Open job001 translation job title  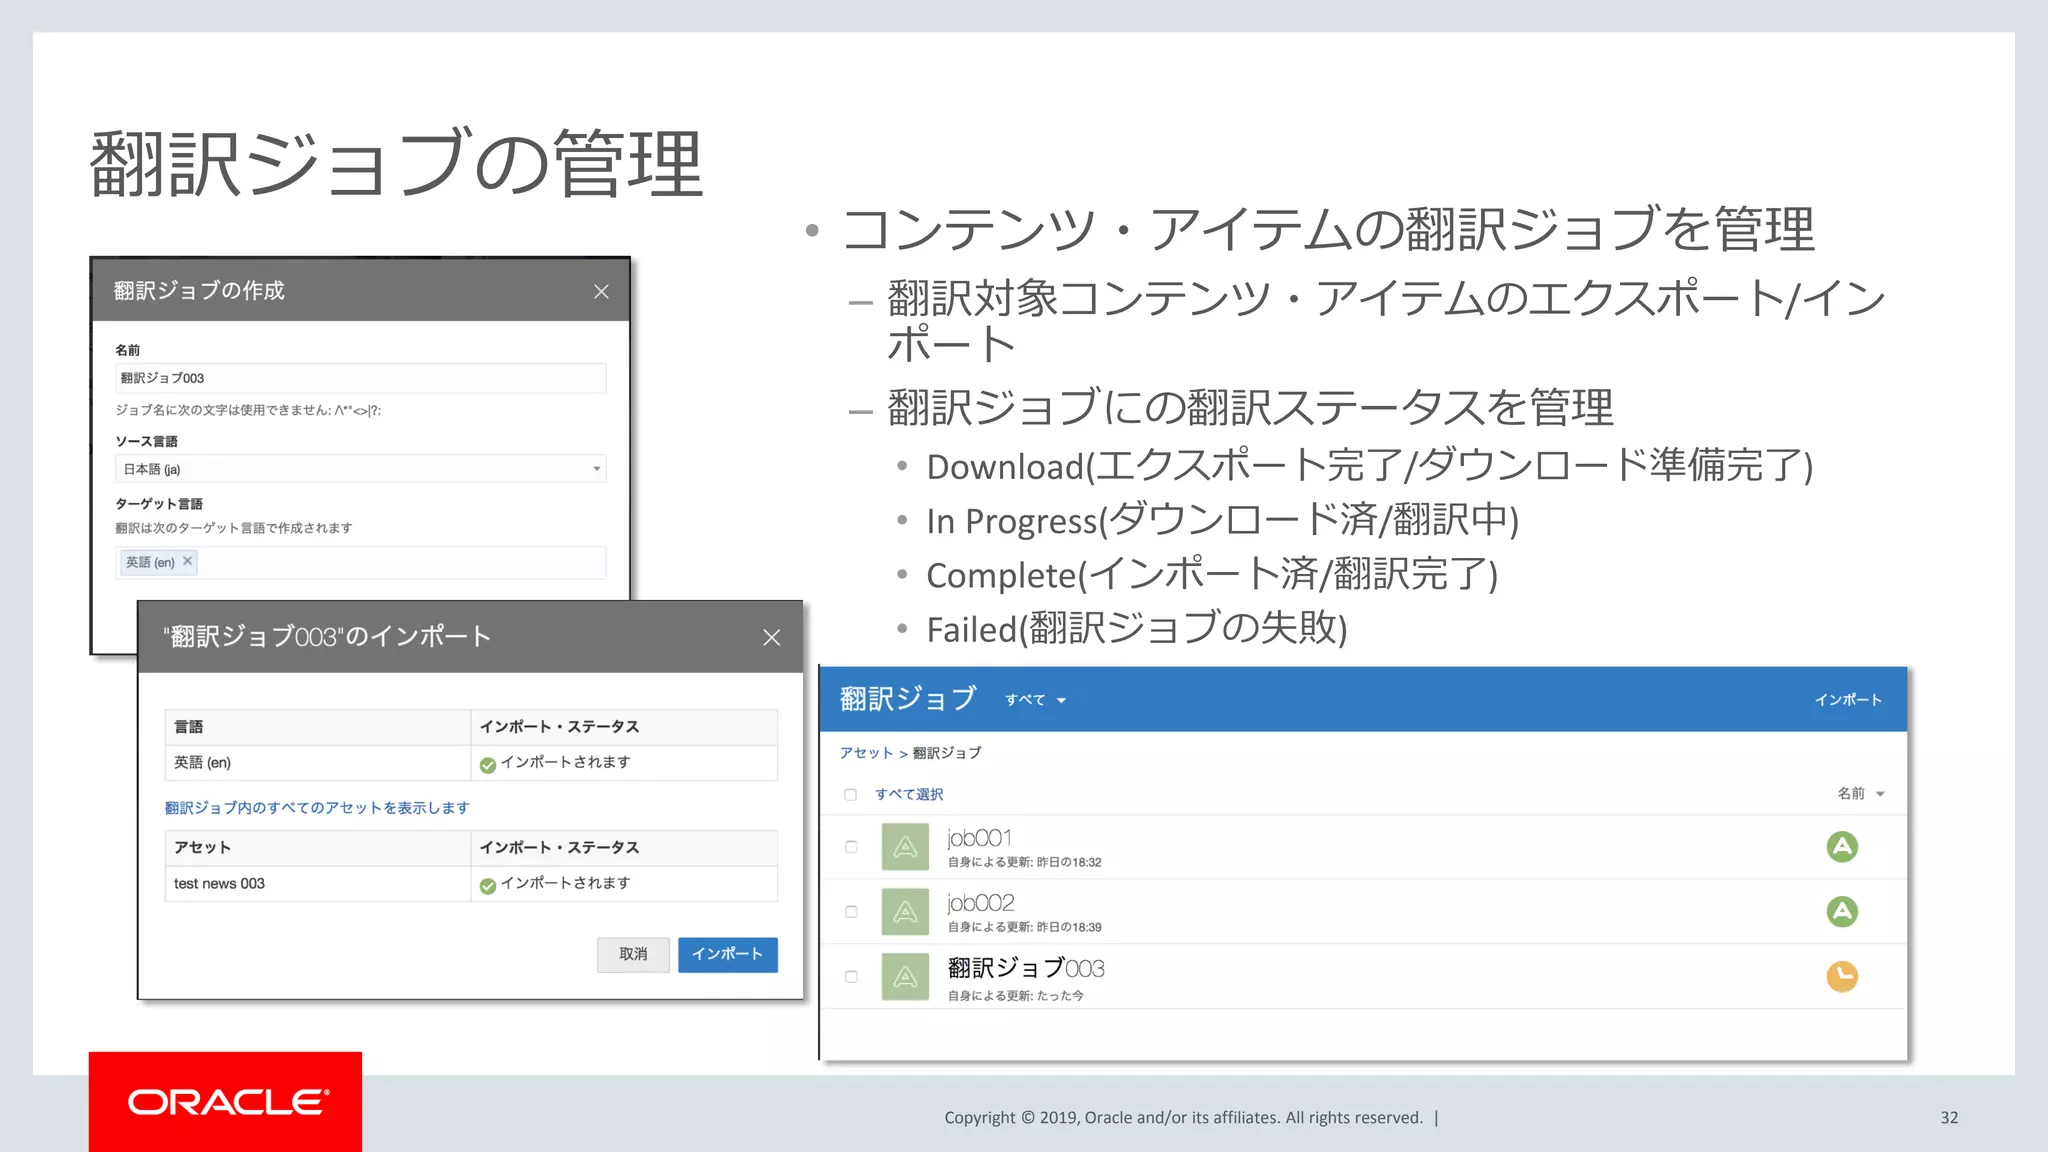click(980, 838)
